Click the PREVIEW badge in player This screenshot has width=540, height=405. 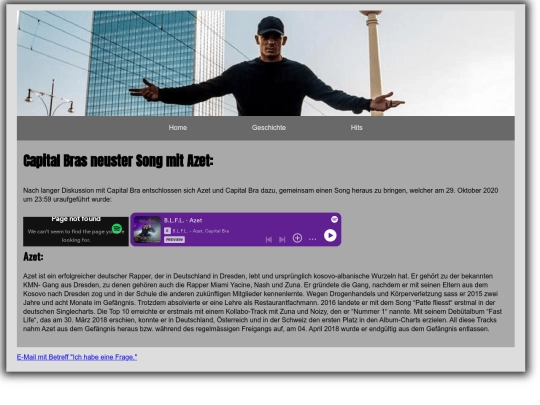(174, 240)
